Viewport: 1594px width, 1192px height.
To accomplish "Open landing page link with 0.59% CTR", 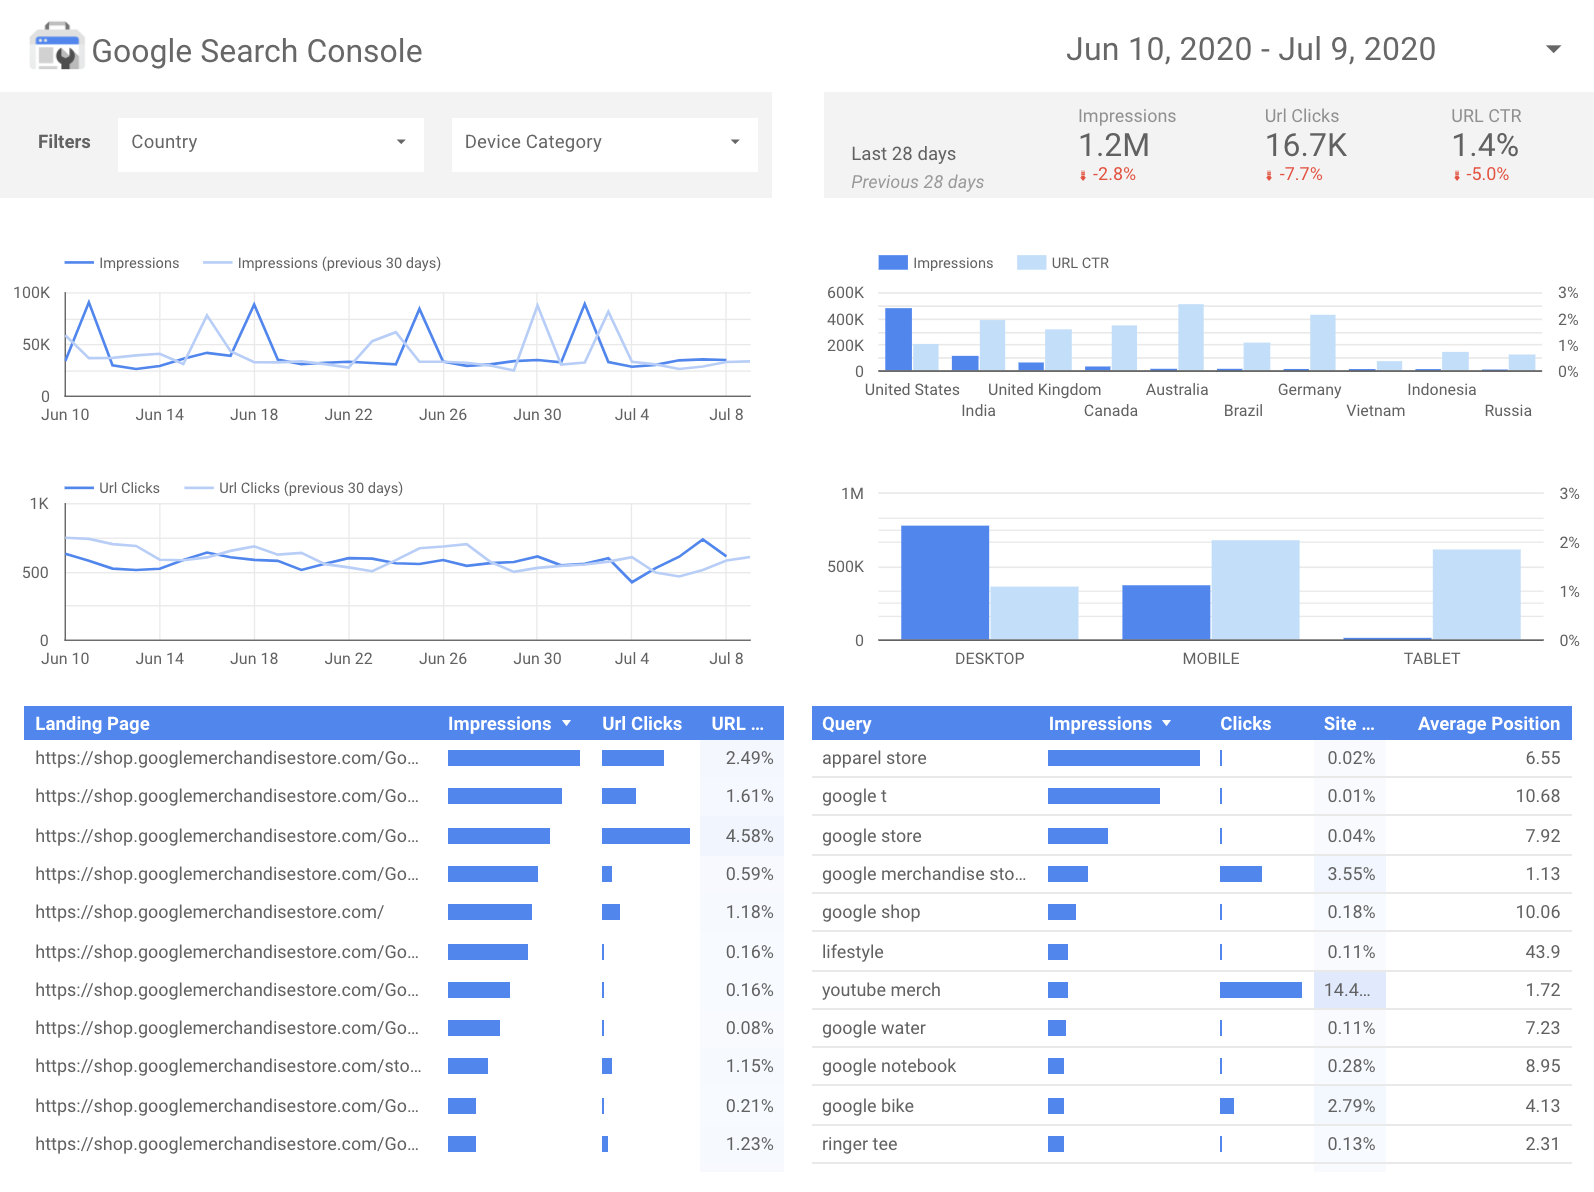I will [x=227, y=874].
